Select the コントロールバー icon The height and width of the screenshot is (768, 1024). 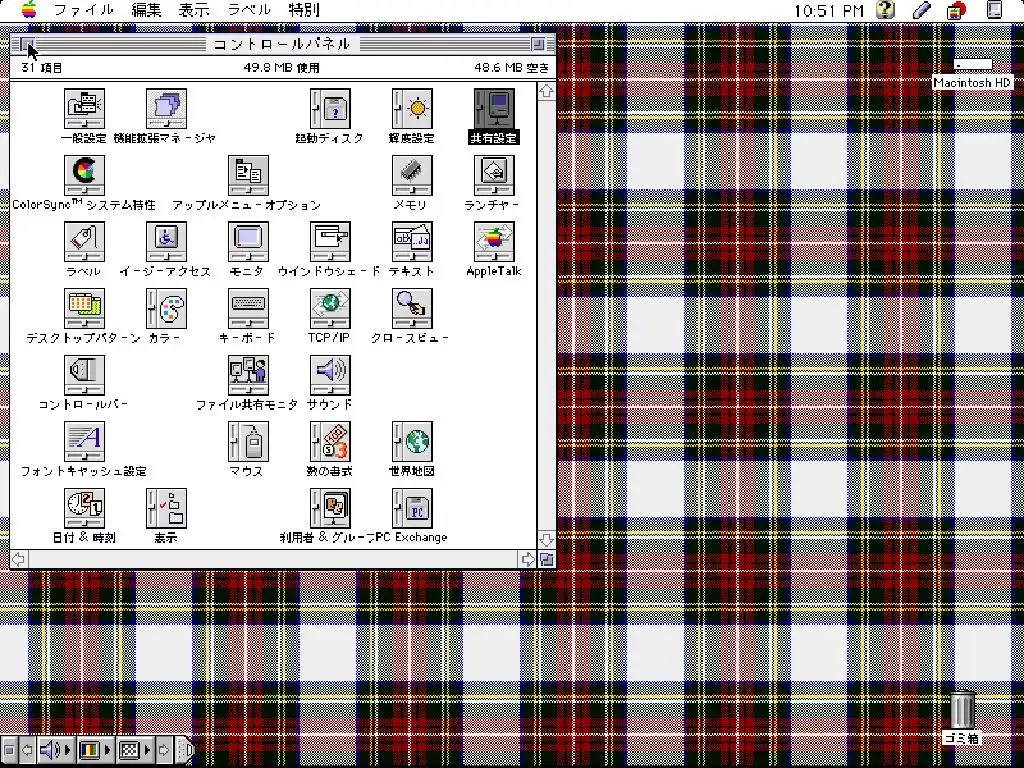click(x=84, y=376)
